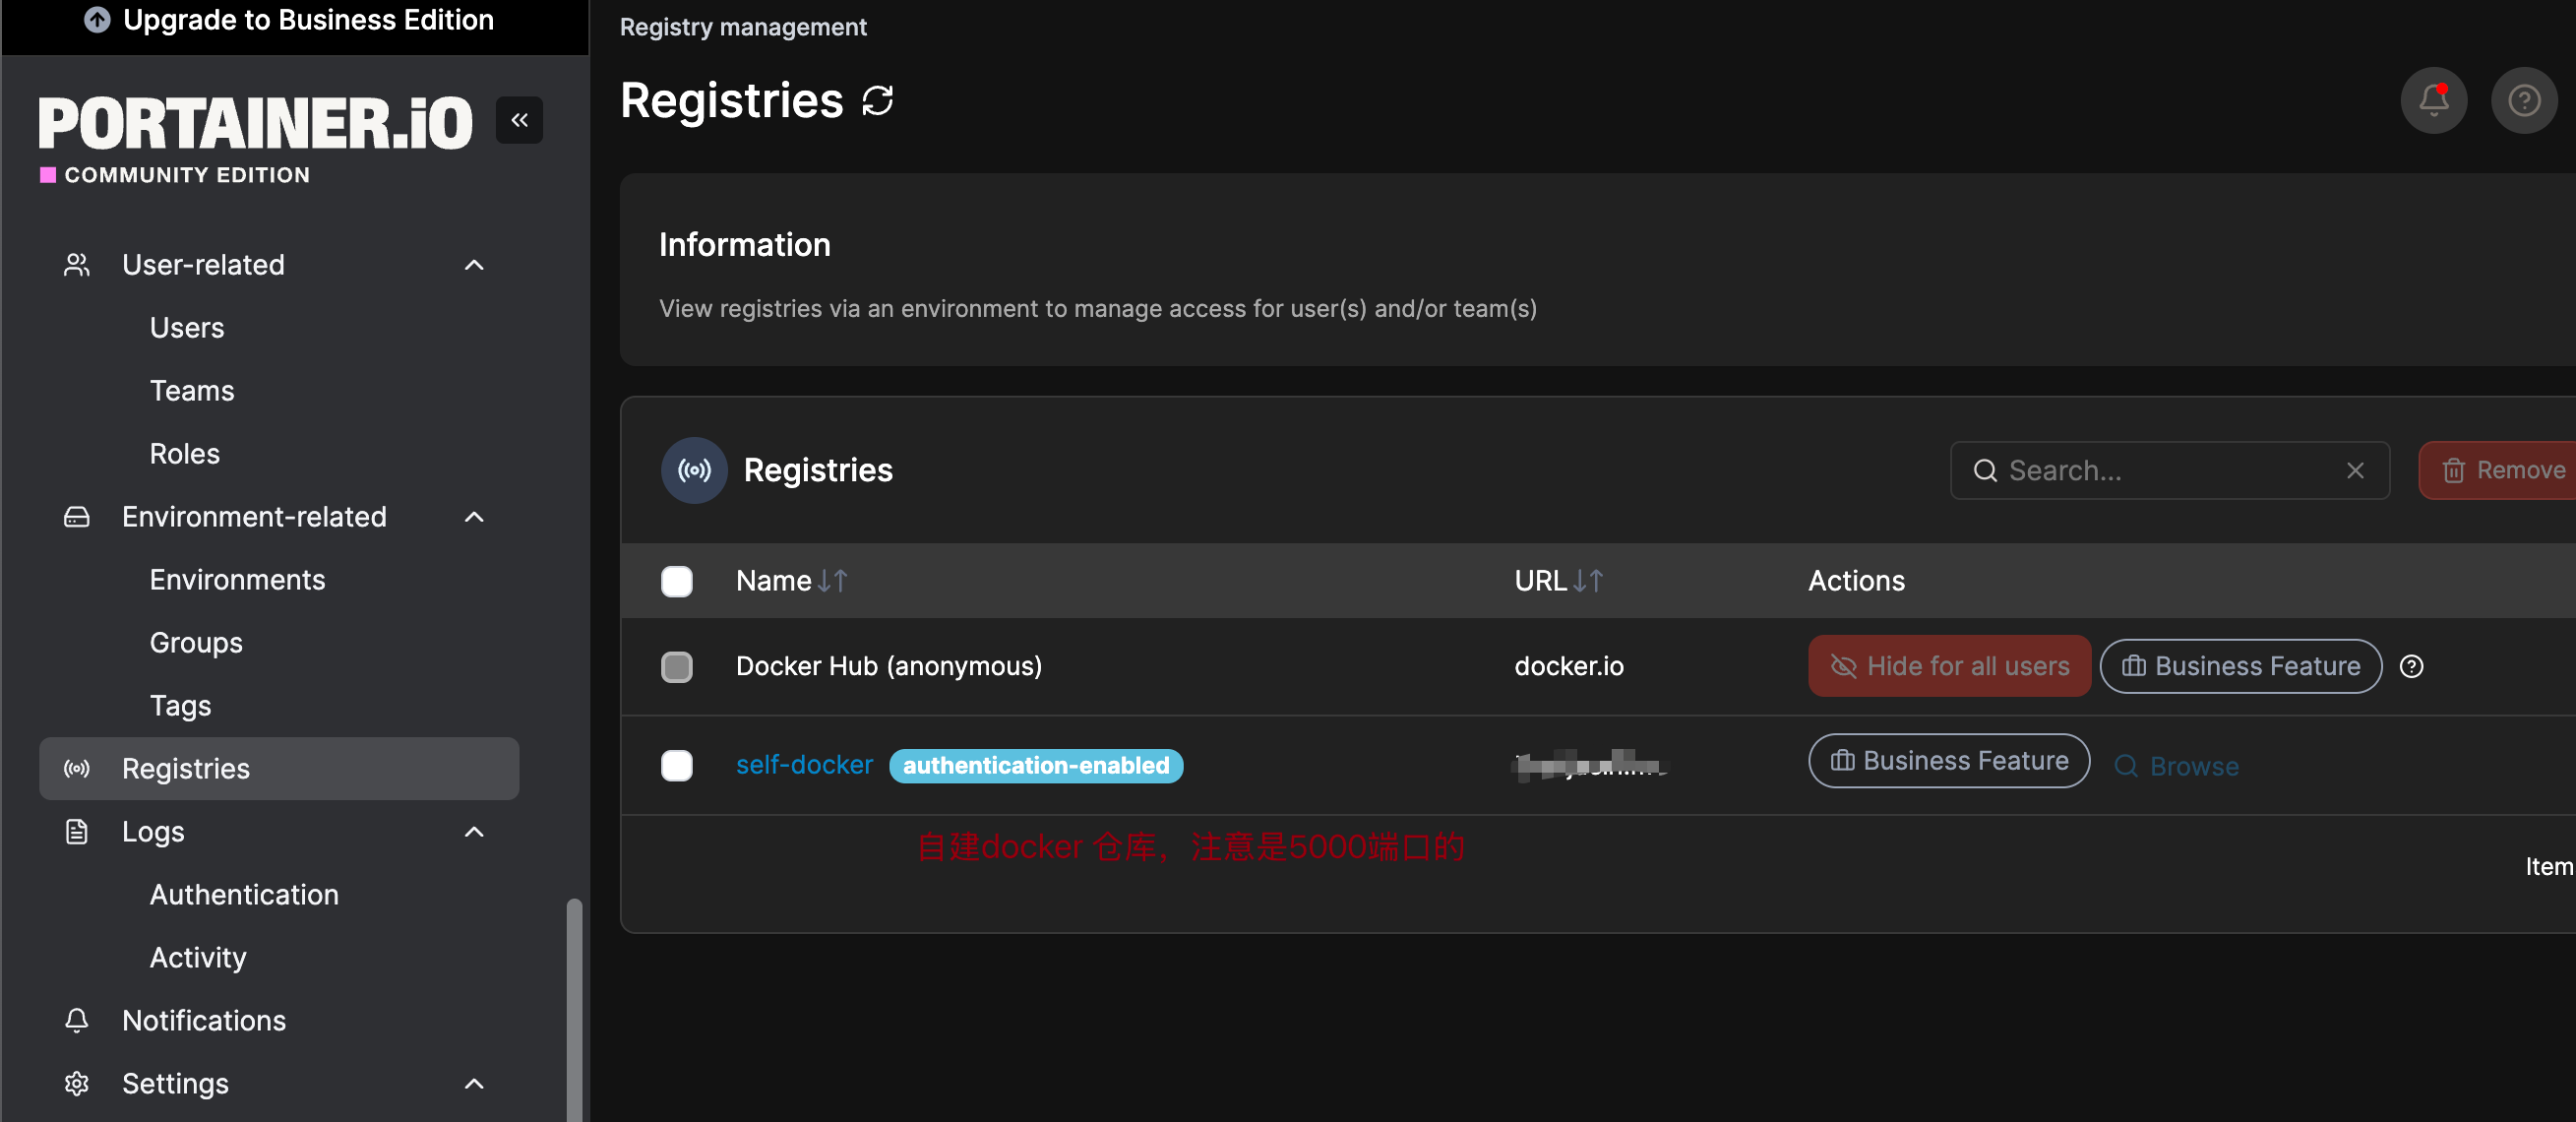This screenshot has height=1122, width=2576.
Task: Open the self-docker registry link
Action: [x=804, y=765]
